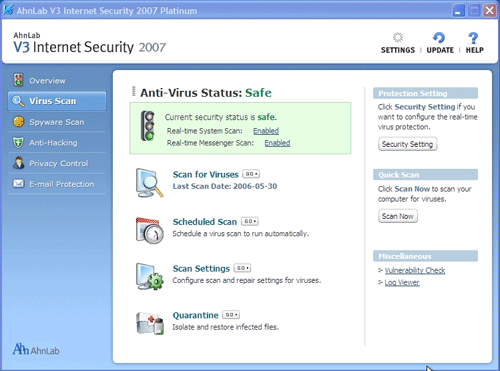Screen dimensions: 500x371
Task: Open the Spyware Scan section
Action: (x=57, y=122)
